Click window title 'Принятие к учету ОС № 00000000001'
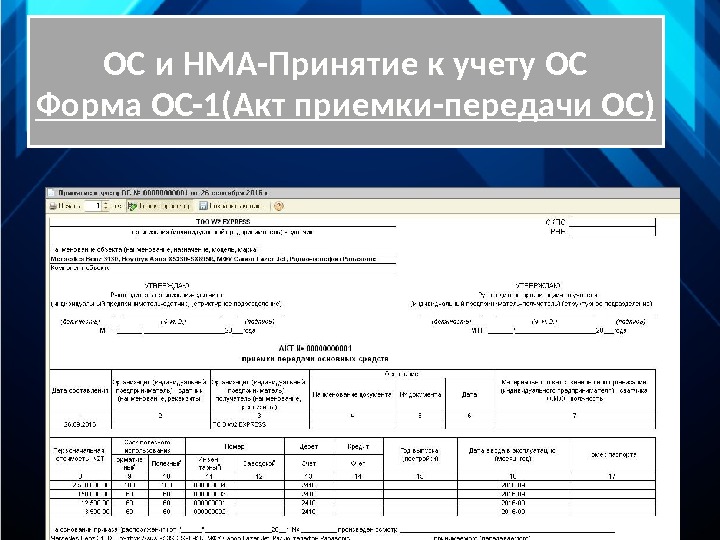Viewport: 720px width, 540px height. click(162, 193)
